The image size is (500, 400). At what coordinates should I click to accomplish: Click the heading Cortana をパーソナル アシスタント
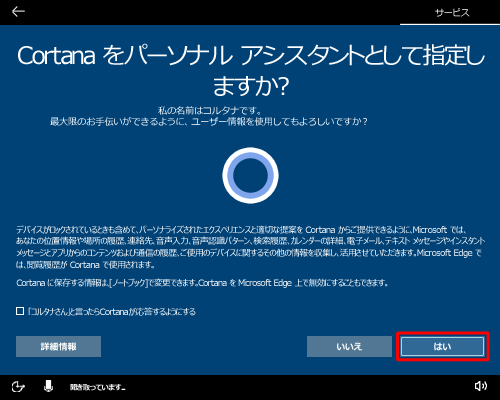click(251, 70)
